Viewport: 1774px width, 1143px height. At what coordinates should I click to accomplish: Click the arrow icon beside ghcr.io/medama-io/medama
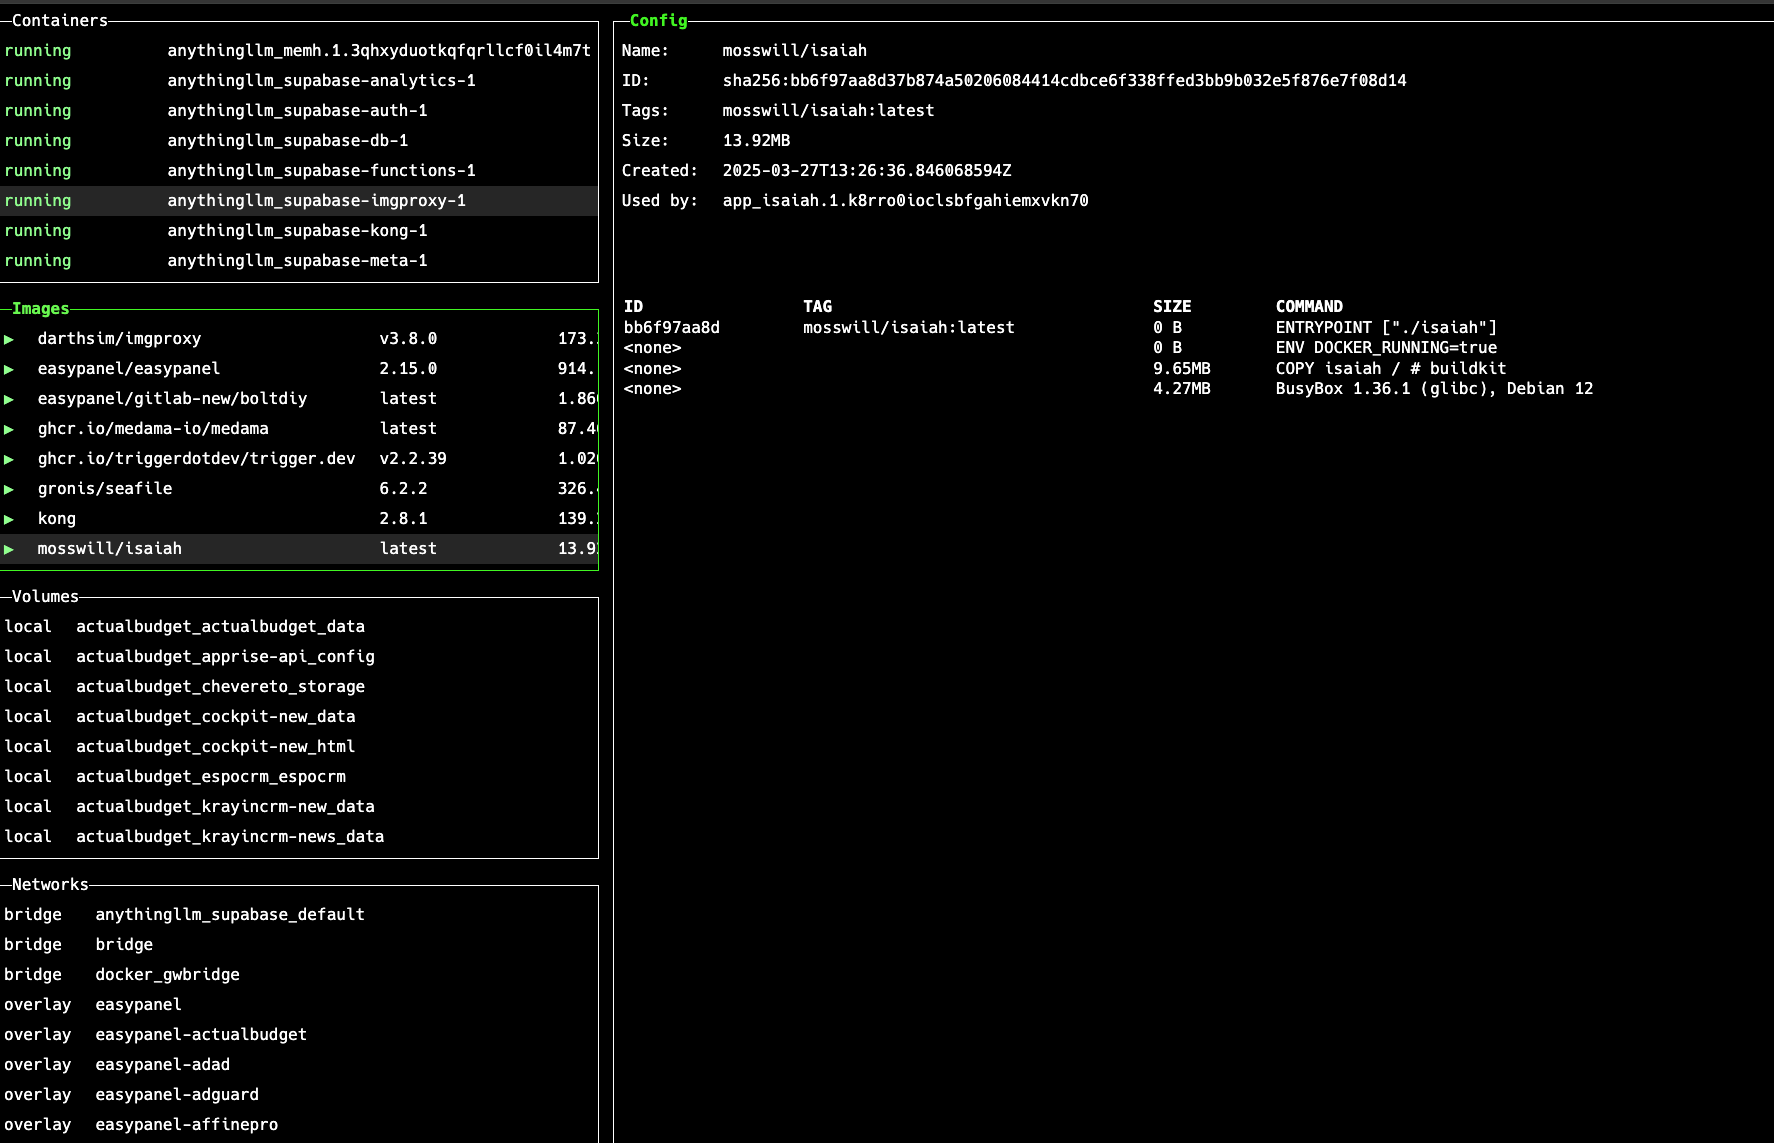9,429
